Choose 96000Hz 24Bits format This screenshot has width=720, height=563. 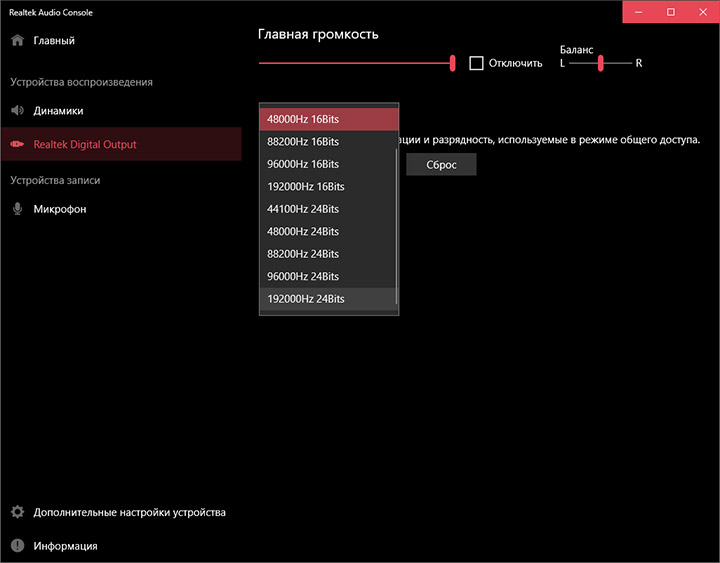click(328, 276)
